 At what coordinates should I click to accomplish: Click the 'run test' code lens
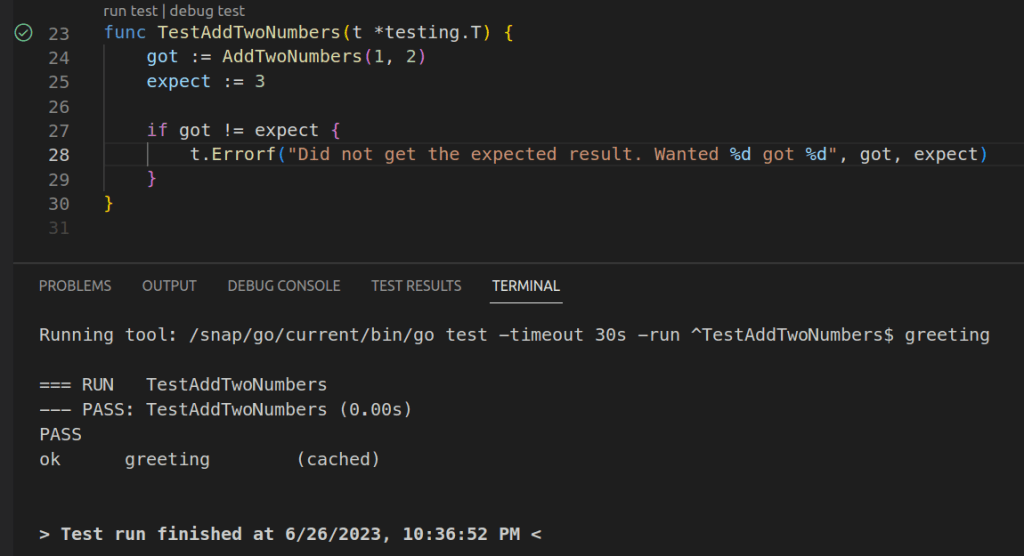pyautogui.click(x=130, y=12)
